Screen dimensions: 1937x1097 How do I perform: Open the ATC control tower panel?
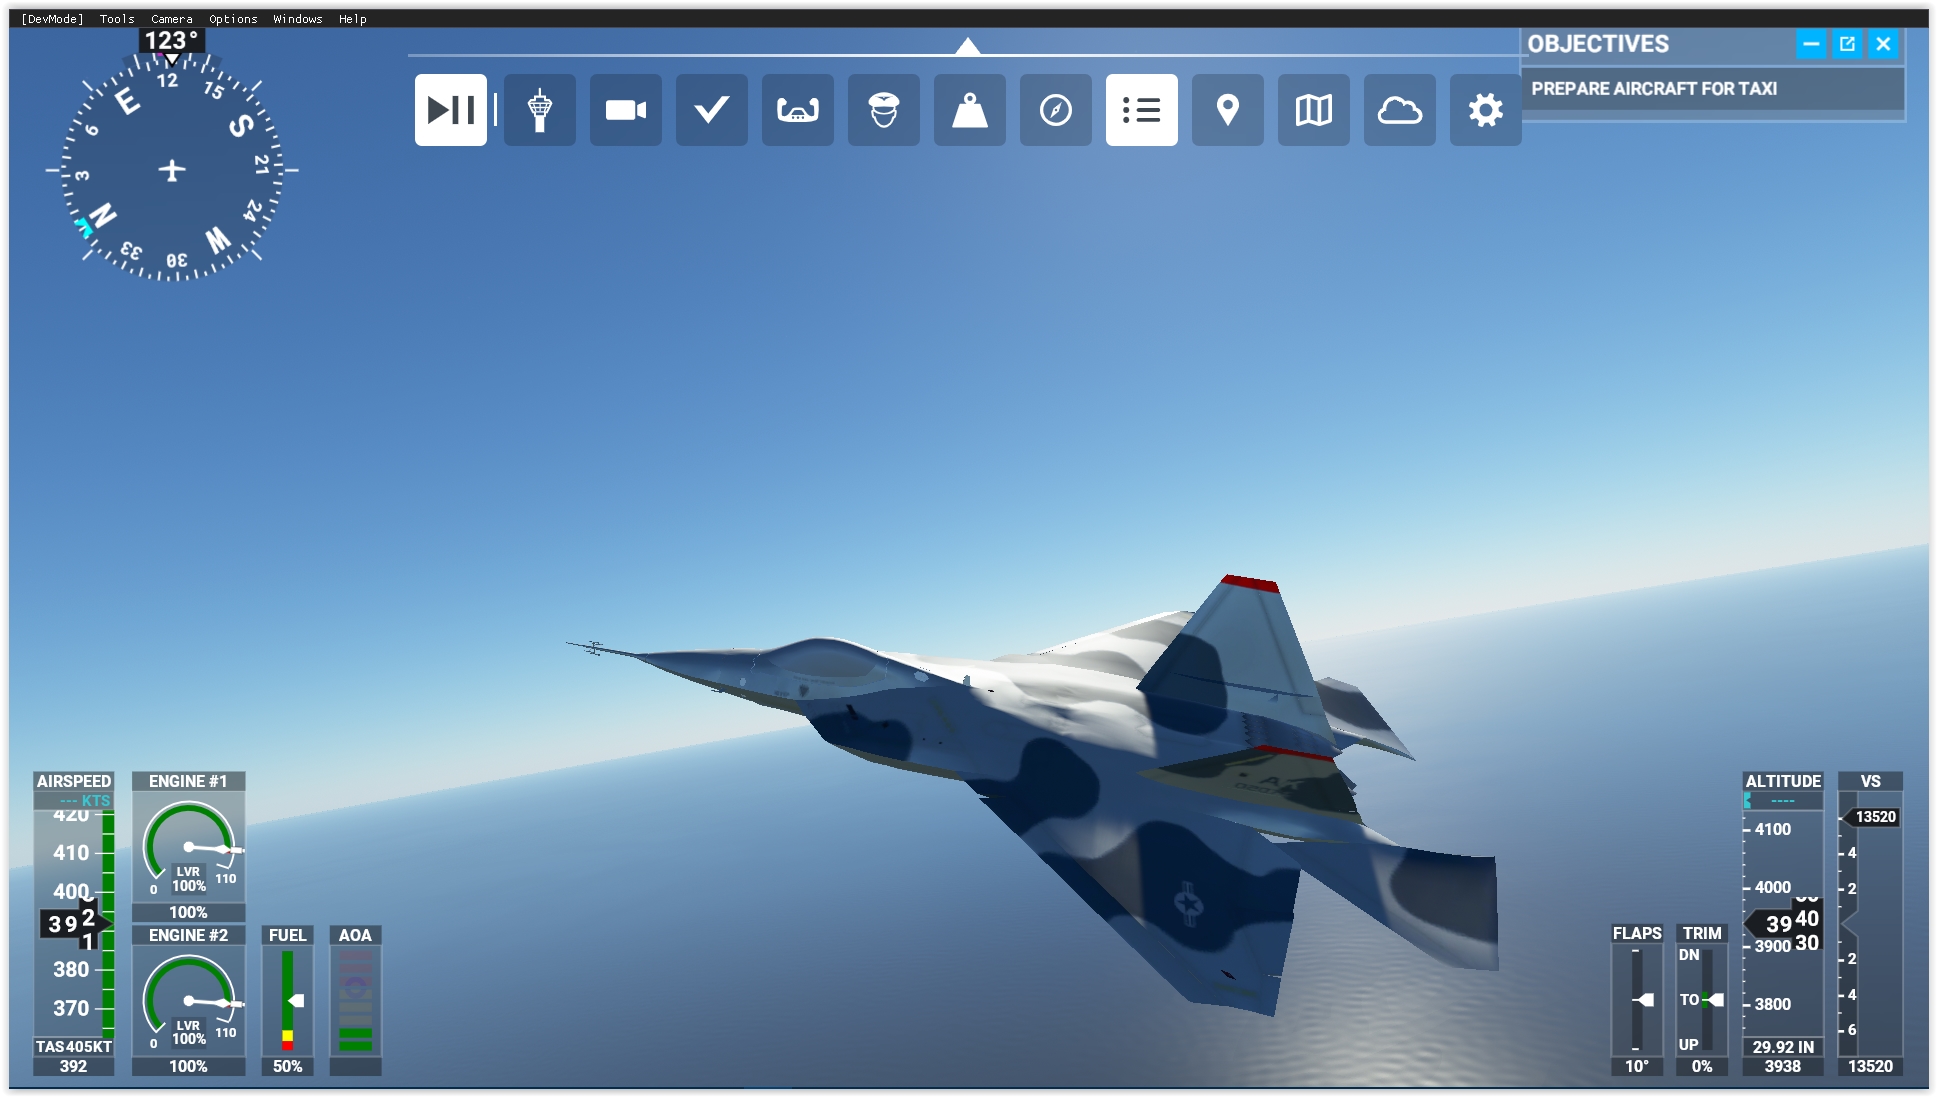(x=539, y=110)
